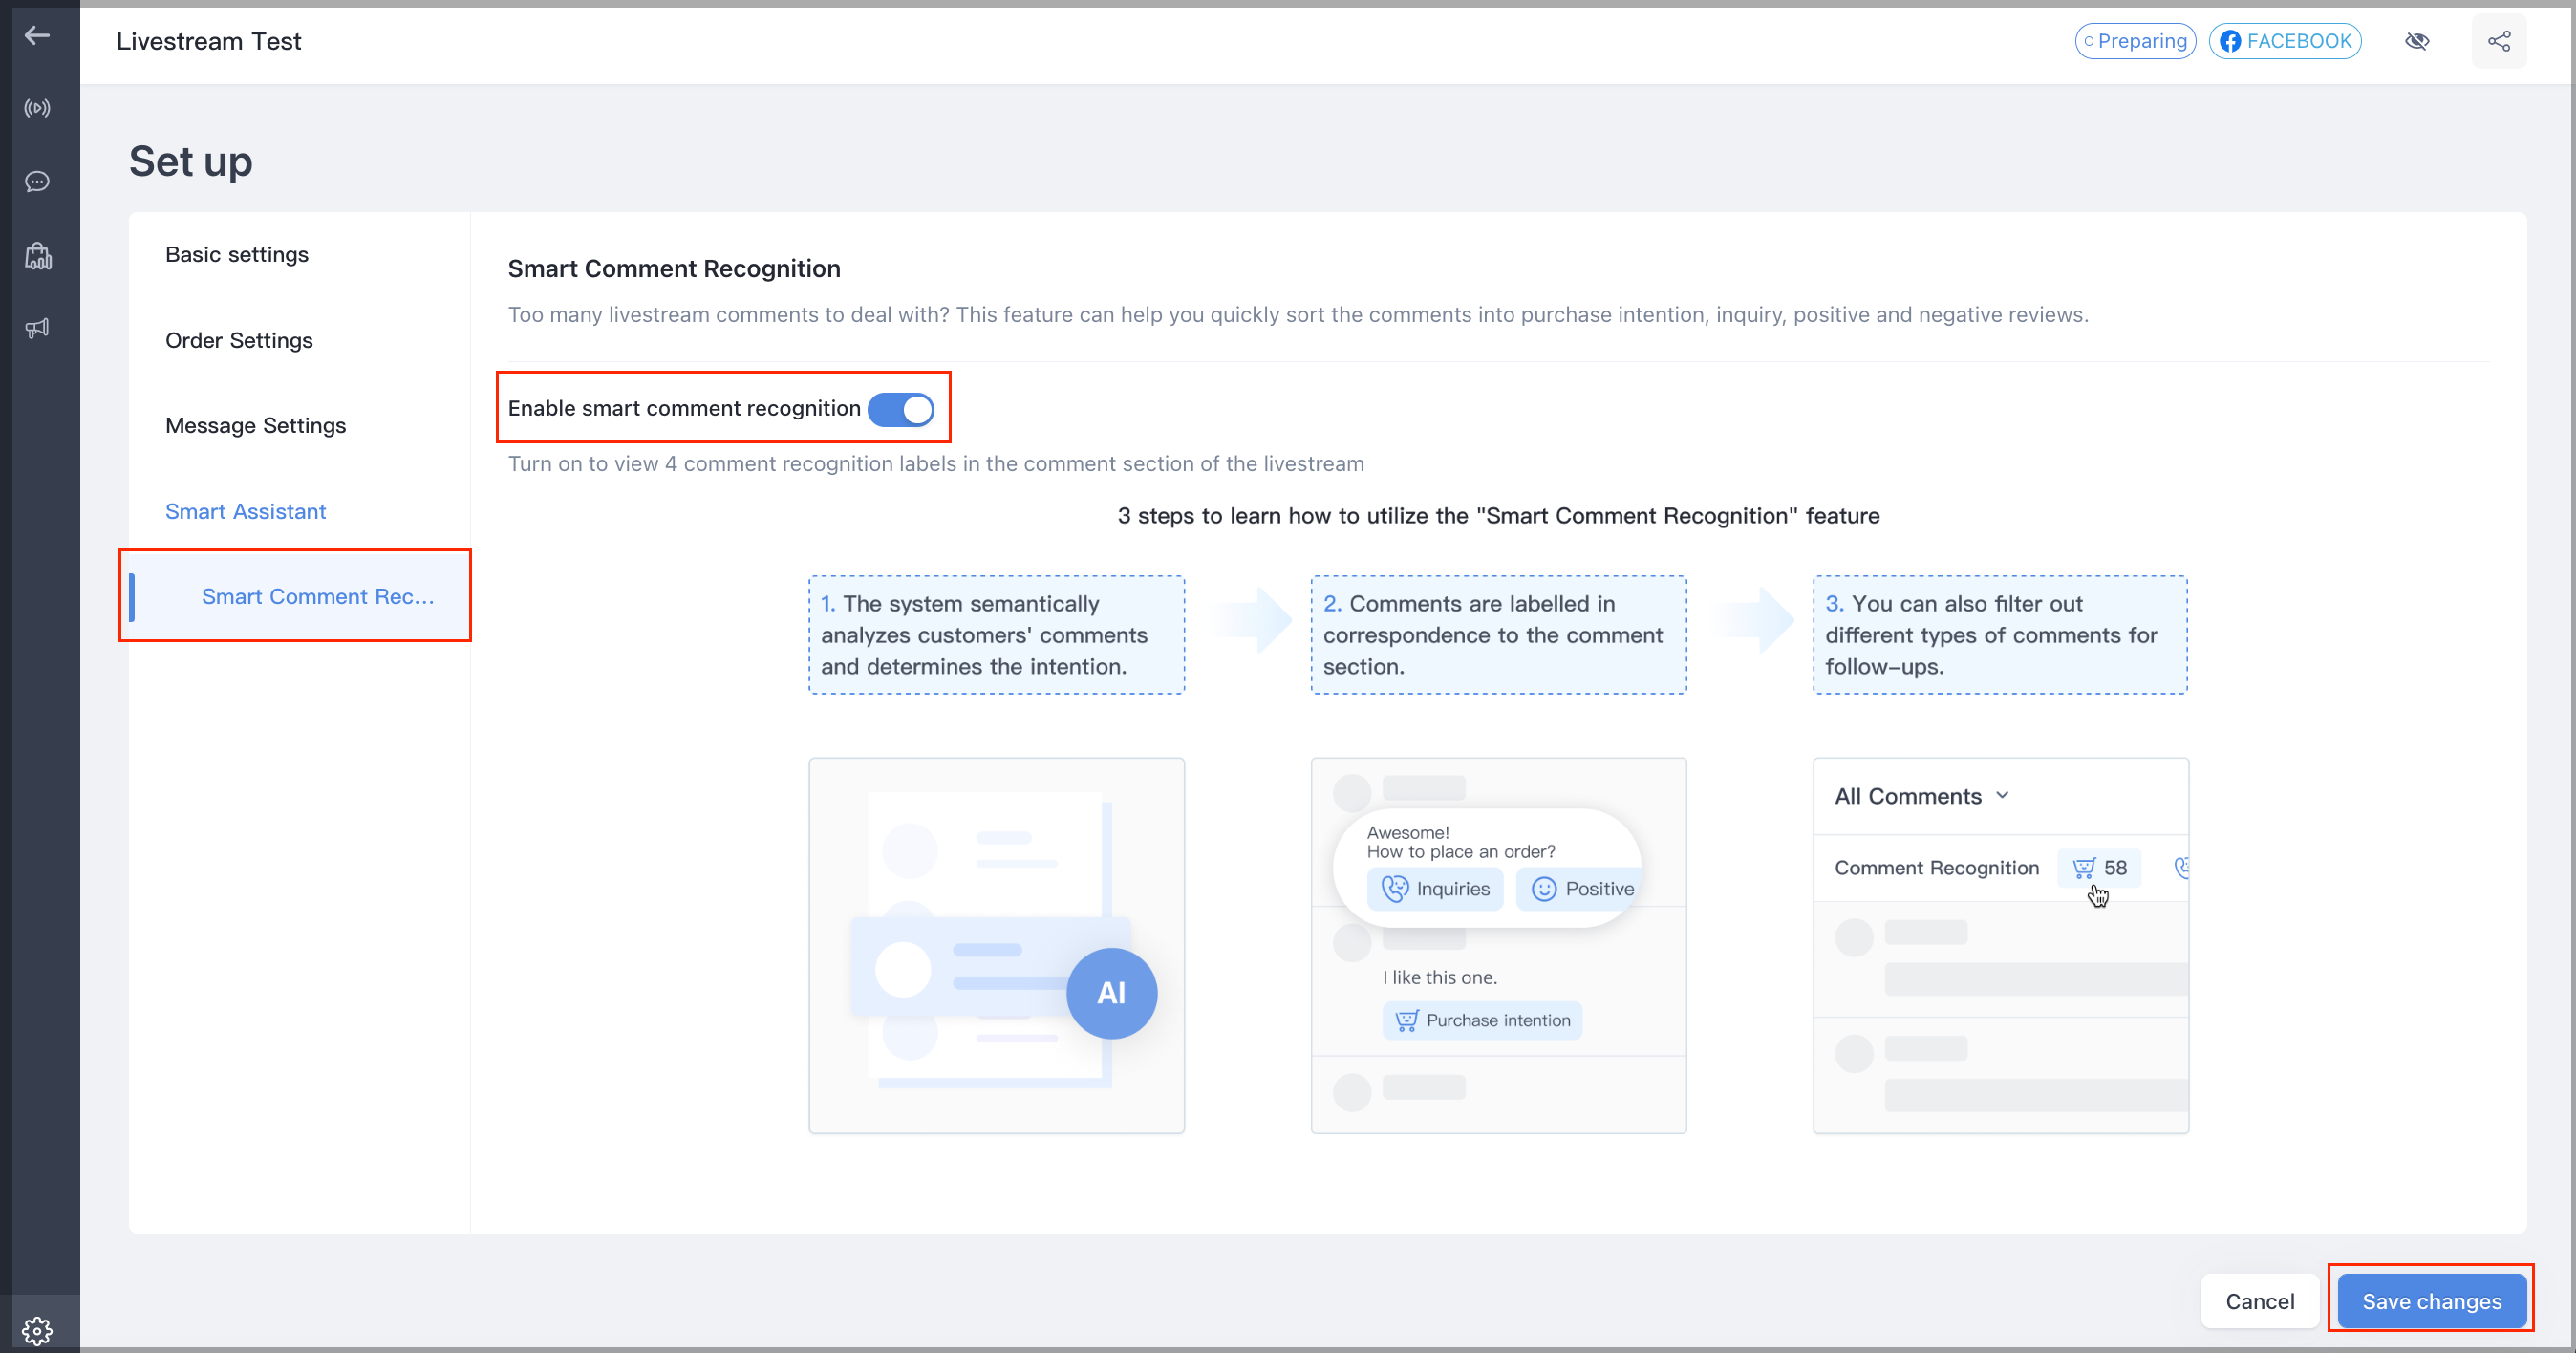The height and width of the screenshot is (1353, 2576).
Task: Disable the smart comment recognition switch
Action: point(900,409)
